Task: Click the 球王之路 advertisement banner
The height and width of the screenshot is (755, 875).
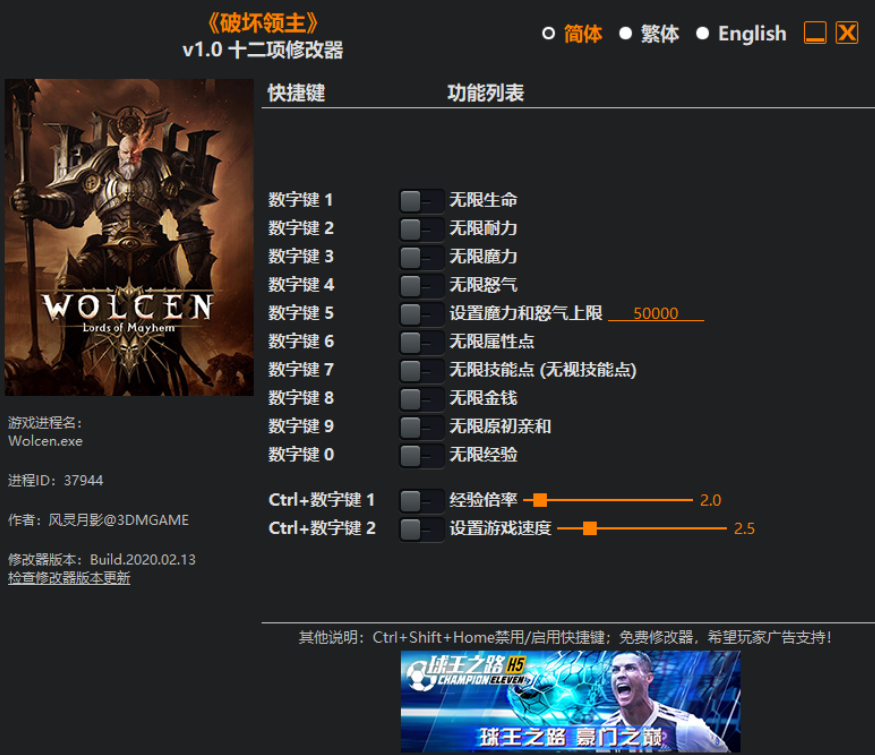Action: (570, 701)
